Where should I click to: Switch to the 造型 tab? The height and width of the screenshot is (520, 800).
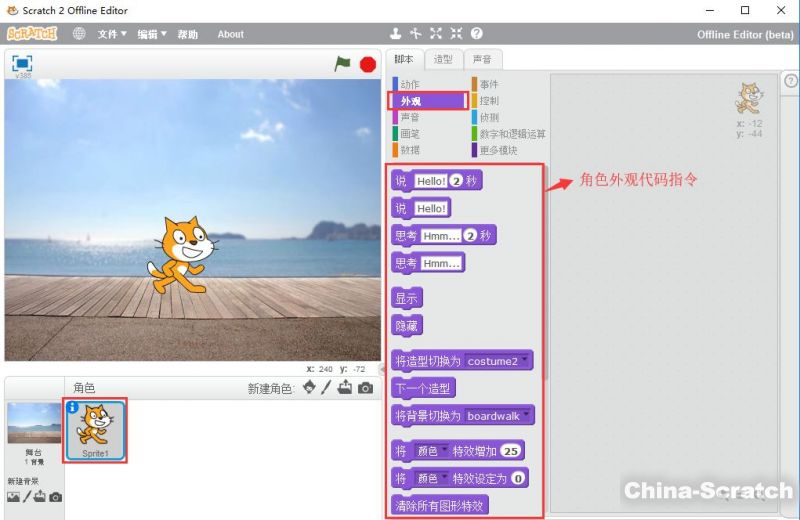[442, 59]
